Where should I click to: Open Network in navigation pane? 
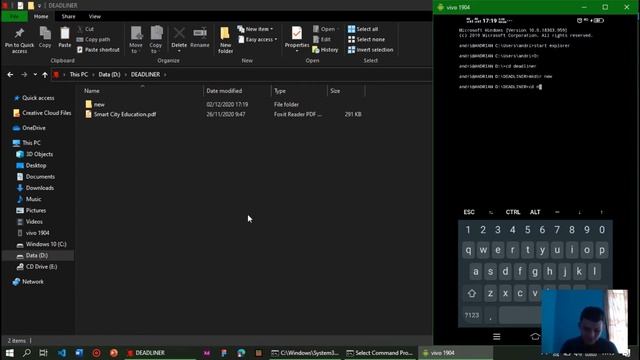(x=29, y=282)
